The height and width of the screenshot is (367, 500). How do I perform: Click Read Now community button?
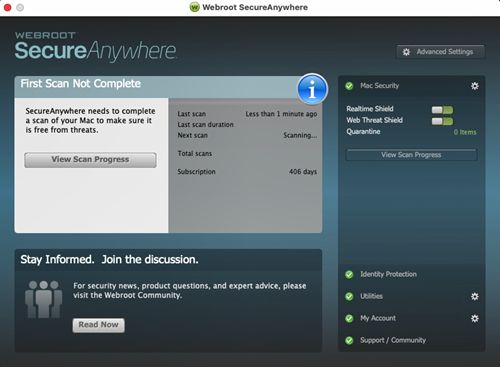(99, 325)
